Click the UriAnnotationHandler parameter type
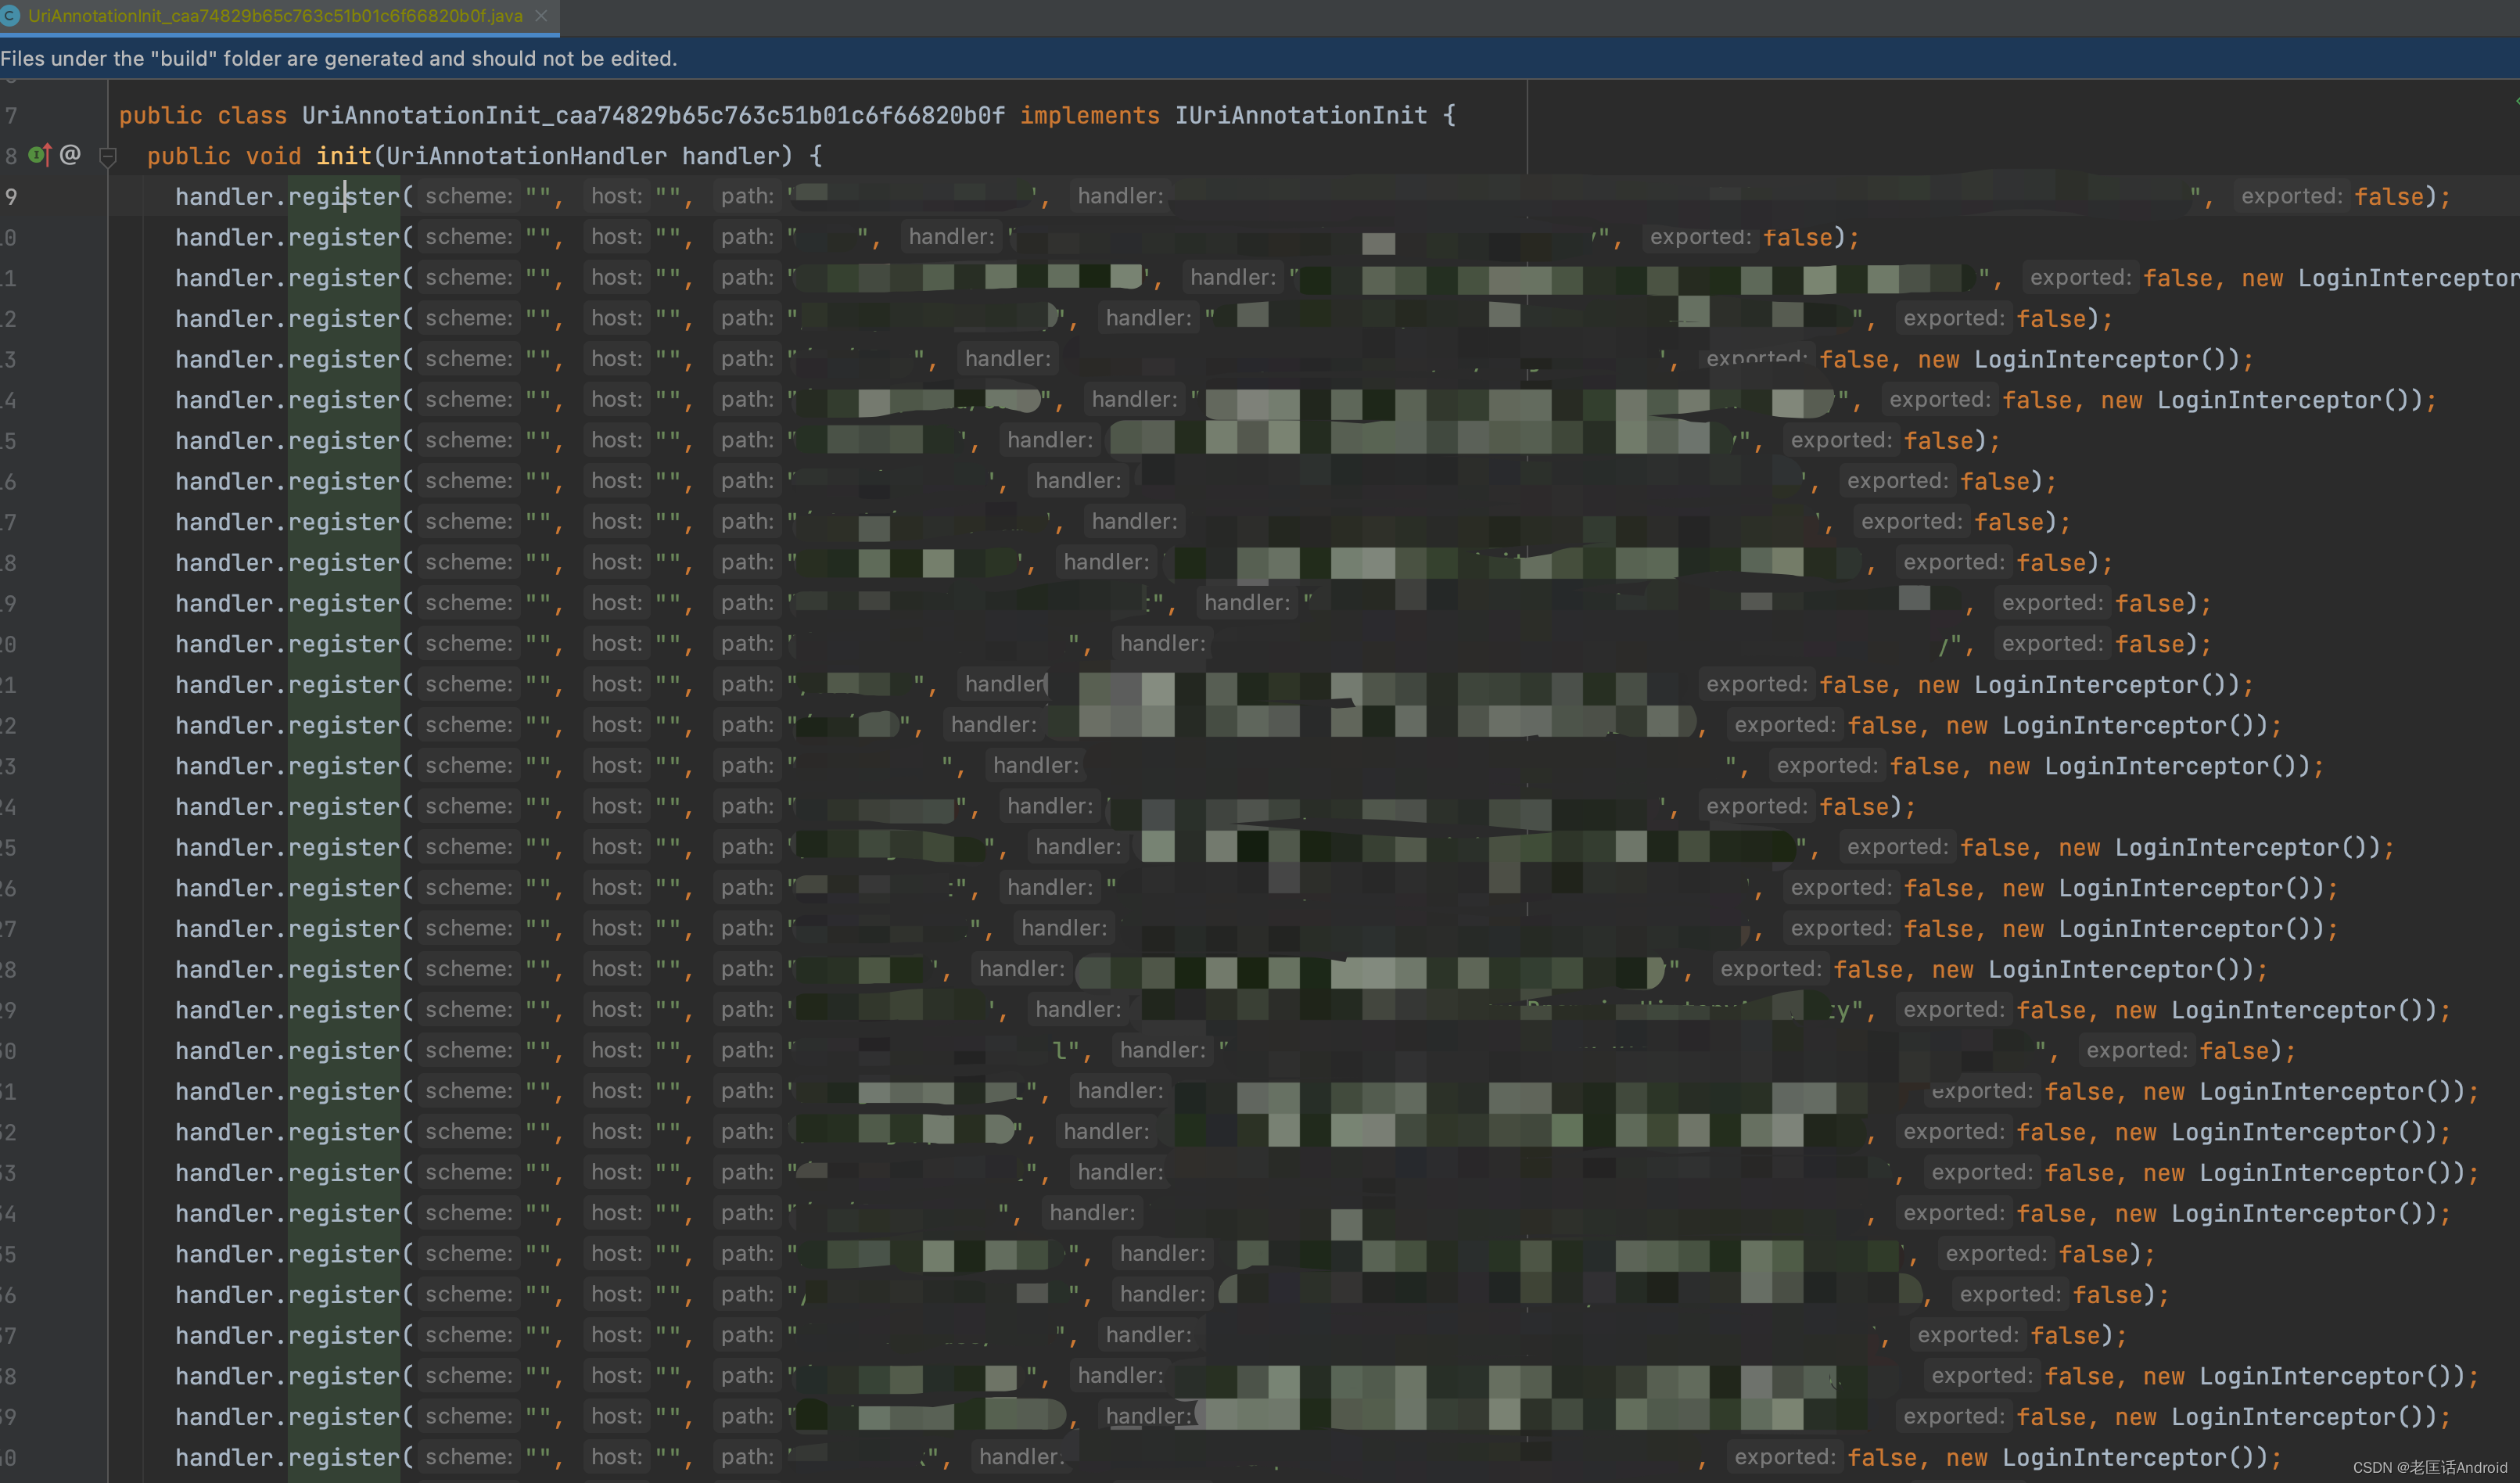Image resolution: width=2520 pixels, height=1483 pixels. (526, 156)
